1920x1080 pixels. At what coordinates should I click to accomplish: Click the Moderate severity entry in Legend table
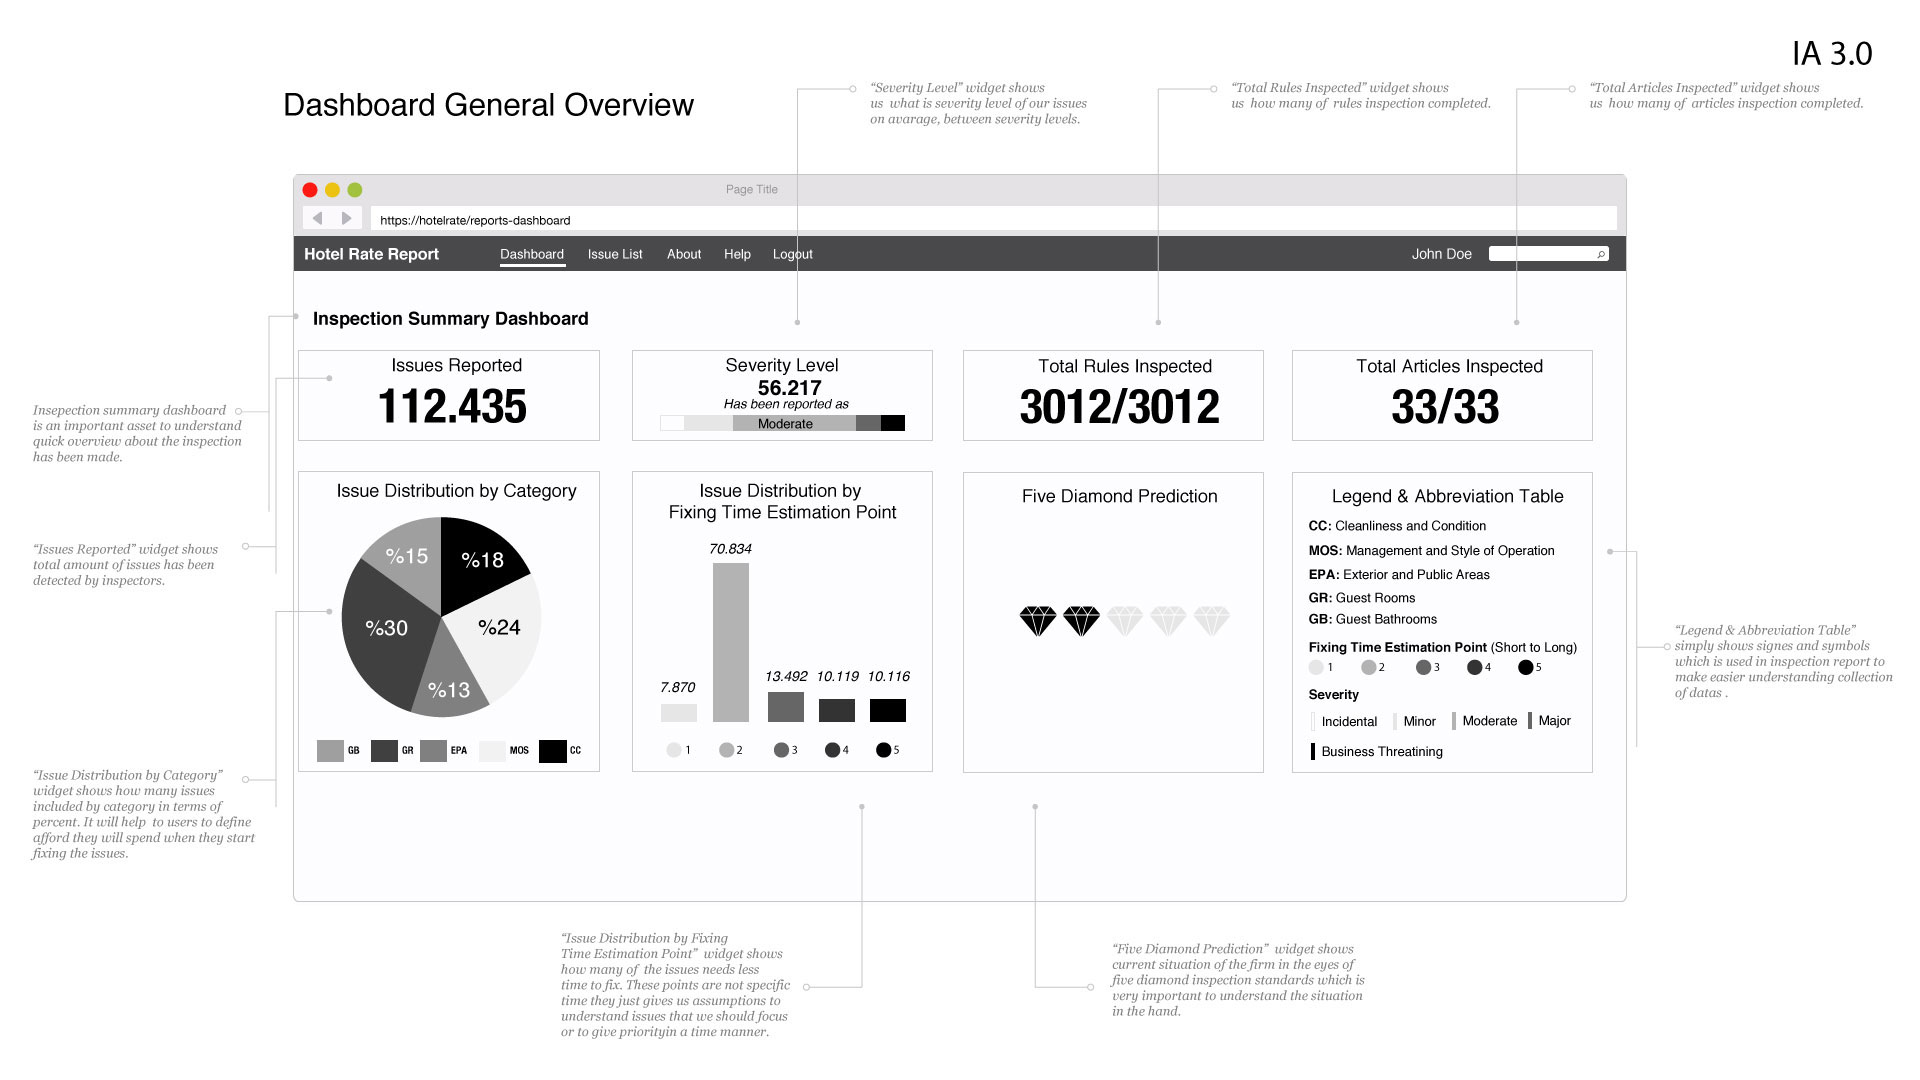coord(1484,721)
